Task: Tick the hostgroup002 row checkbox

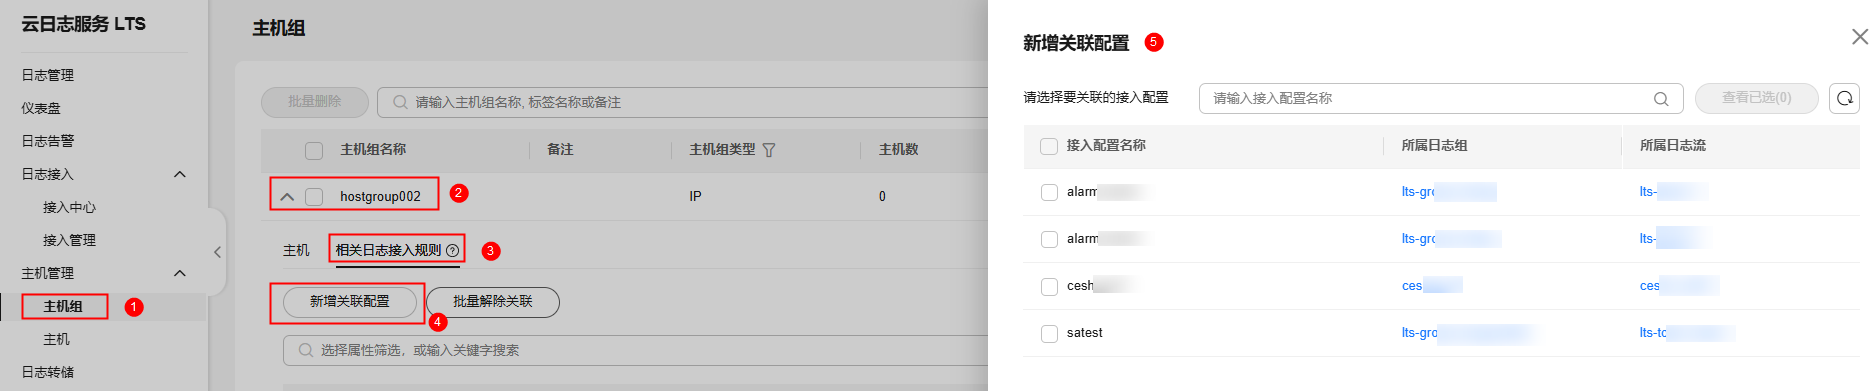Action: (314, 196)
